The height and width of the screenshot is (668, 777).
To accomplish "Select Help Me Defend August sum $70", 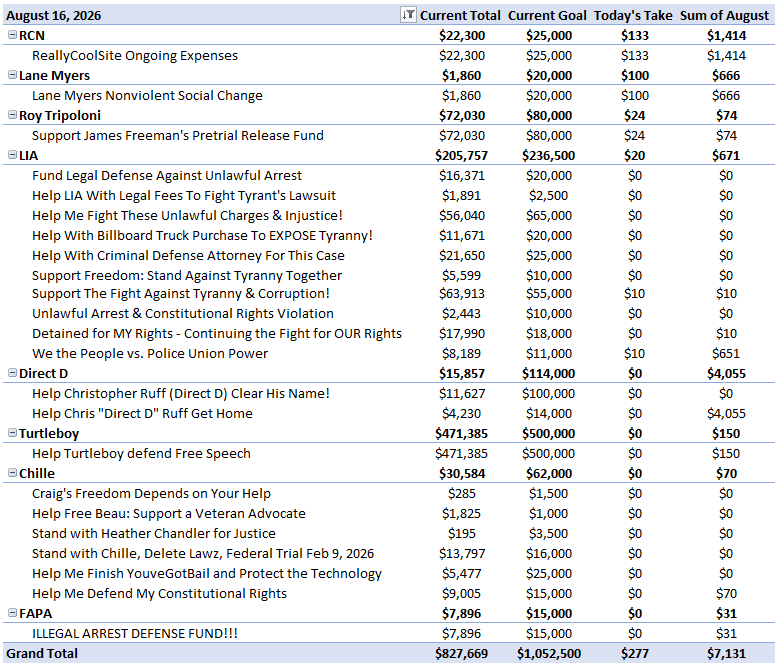I will click(726, 594).
